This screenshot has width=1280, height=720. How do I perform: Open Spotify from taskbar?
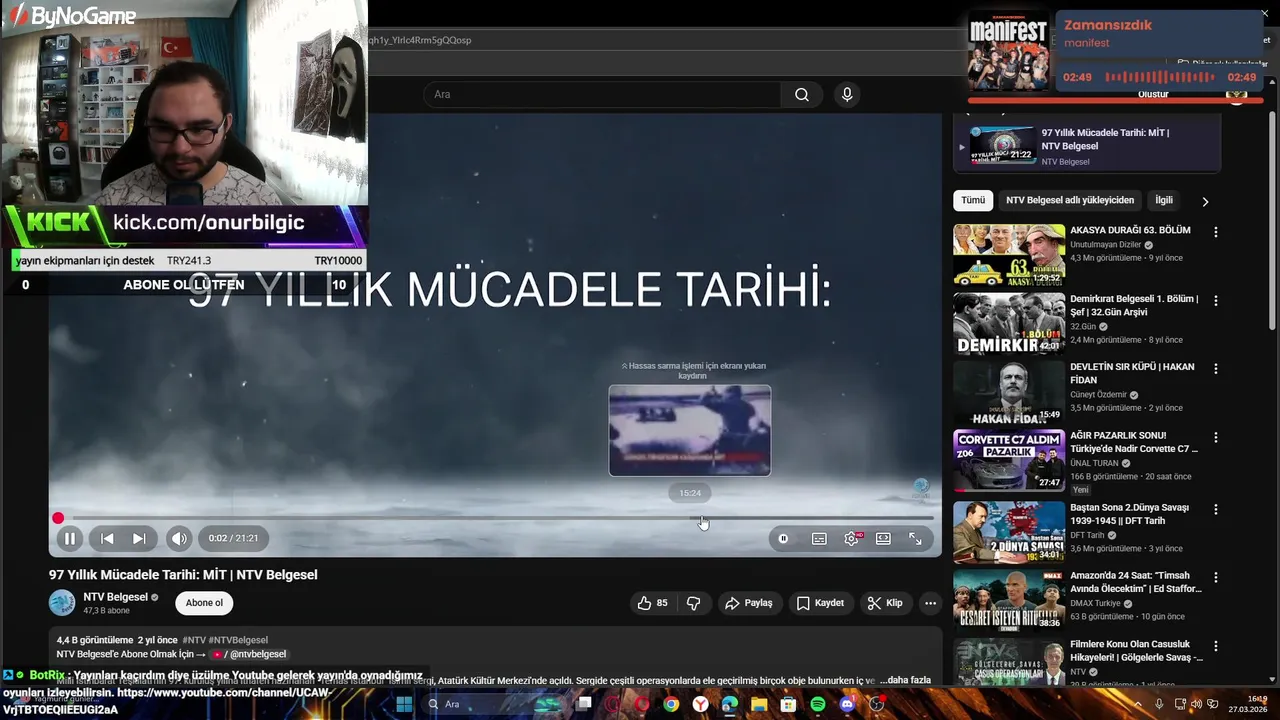pyautogui.click(x=818, y=704)
